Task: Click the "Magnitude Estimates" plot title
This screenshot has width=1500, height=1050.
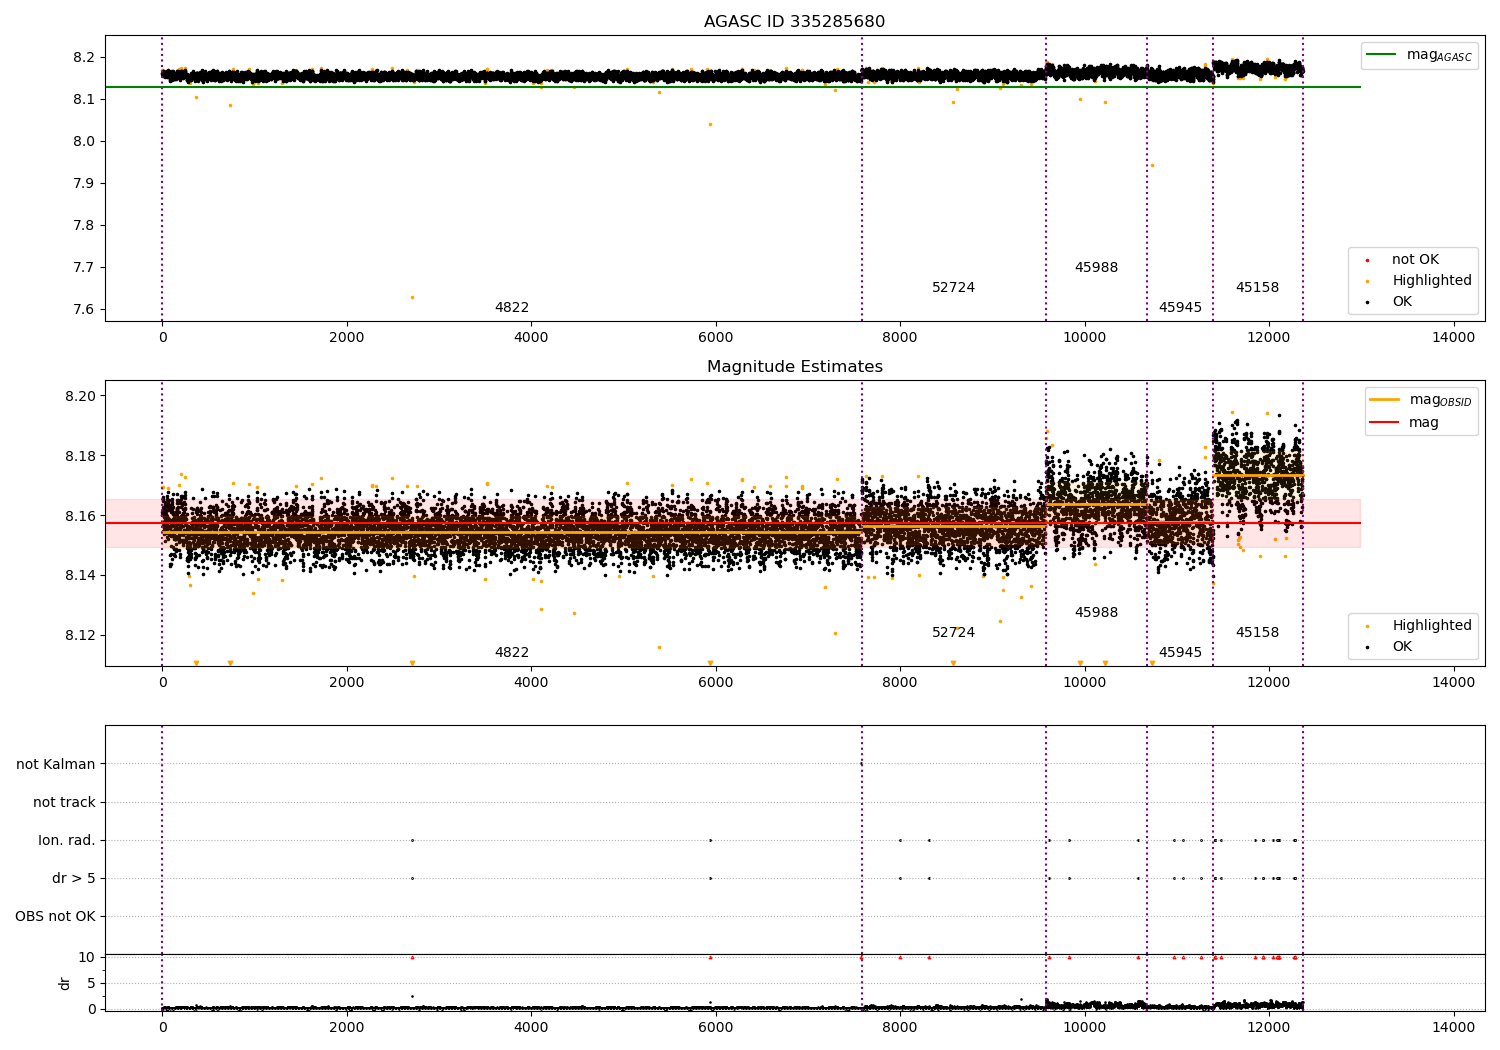Action: point(794,367)
